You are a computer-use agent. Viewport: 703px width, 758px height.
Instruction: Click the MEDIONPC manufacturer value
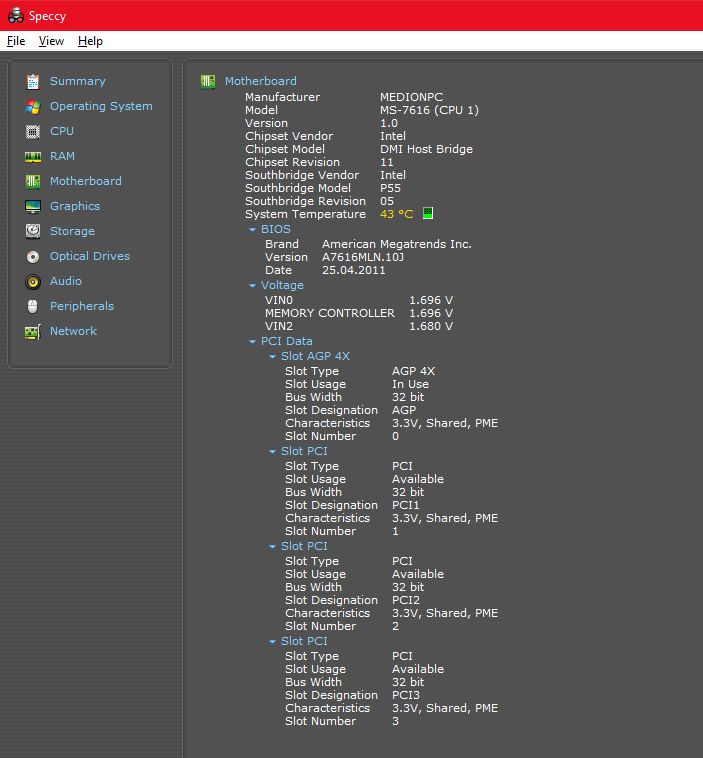(x=411, y=97)
